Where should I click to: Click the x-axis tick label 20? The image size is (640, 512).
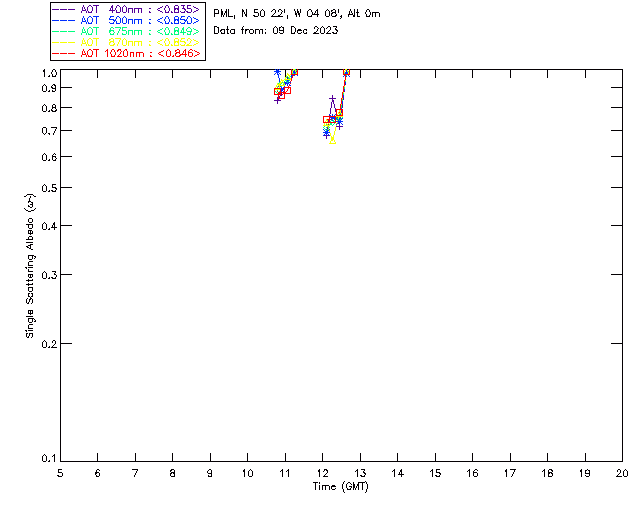622,472
